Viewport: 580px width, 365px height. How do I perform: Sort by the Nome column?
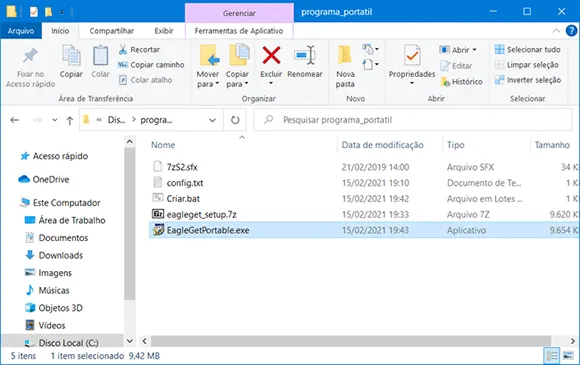pos(163,145)
